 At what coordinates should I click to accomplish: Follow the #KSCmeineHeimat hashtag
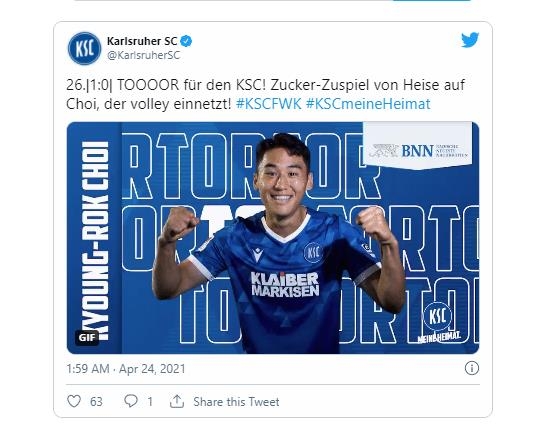pos(368,104)
